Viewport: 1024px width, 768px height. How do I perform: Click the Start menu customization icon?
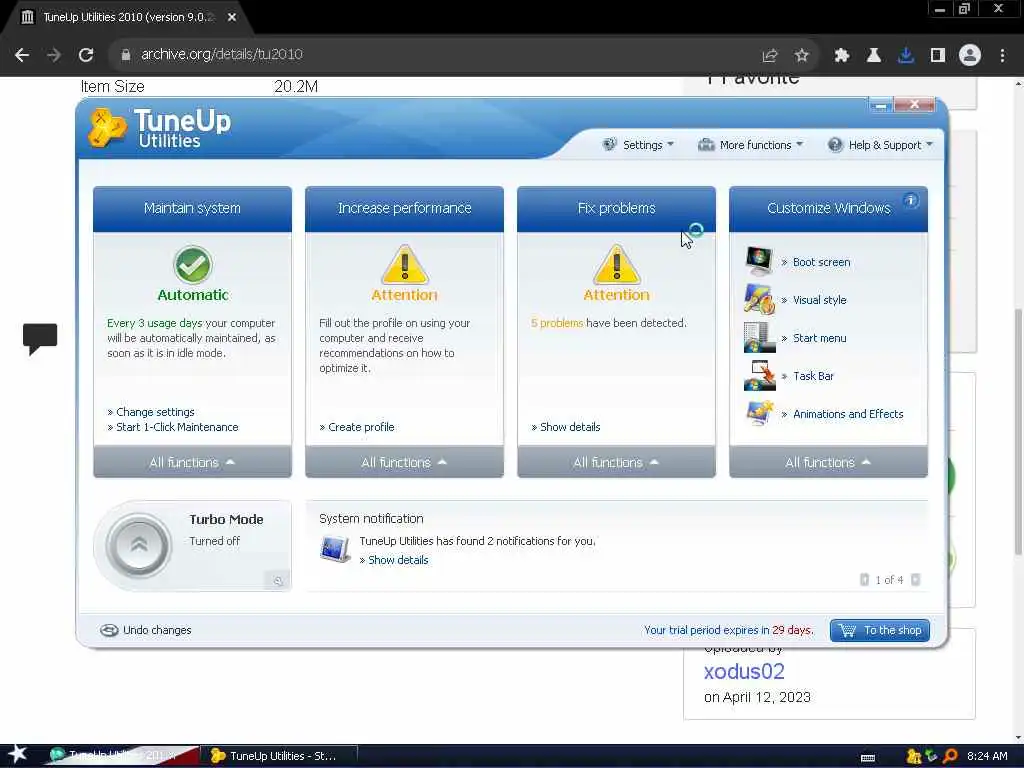pos(759,338)
